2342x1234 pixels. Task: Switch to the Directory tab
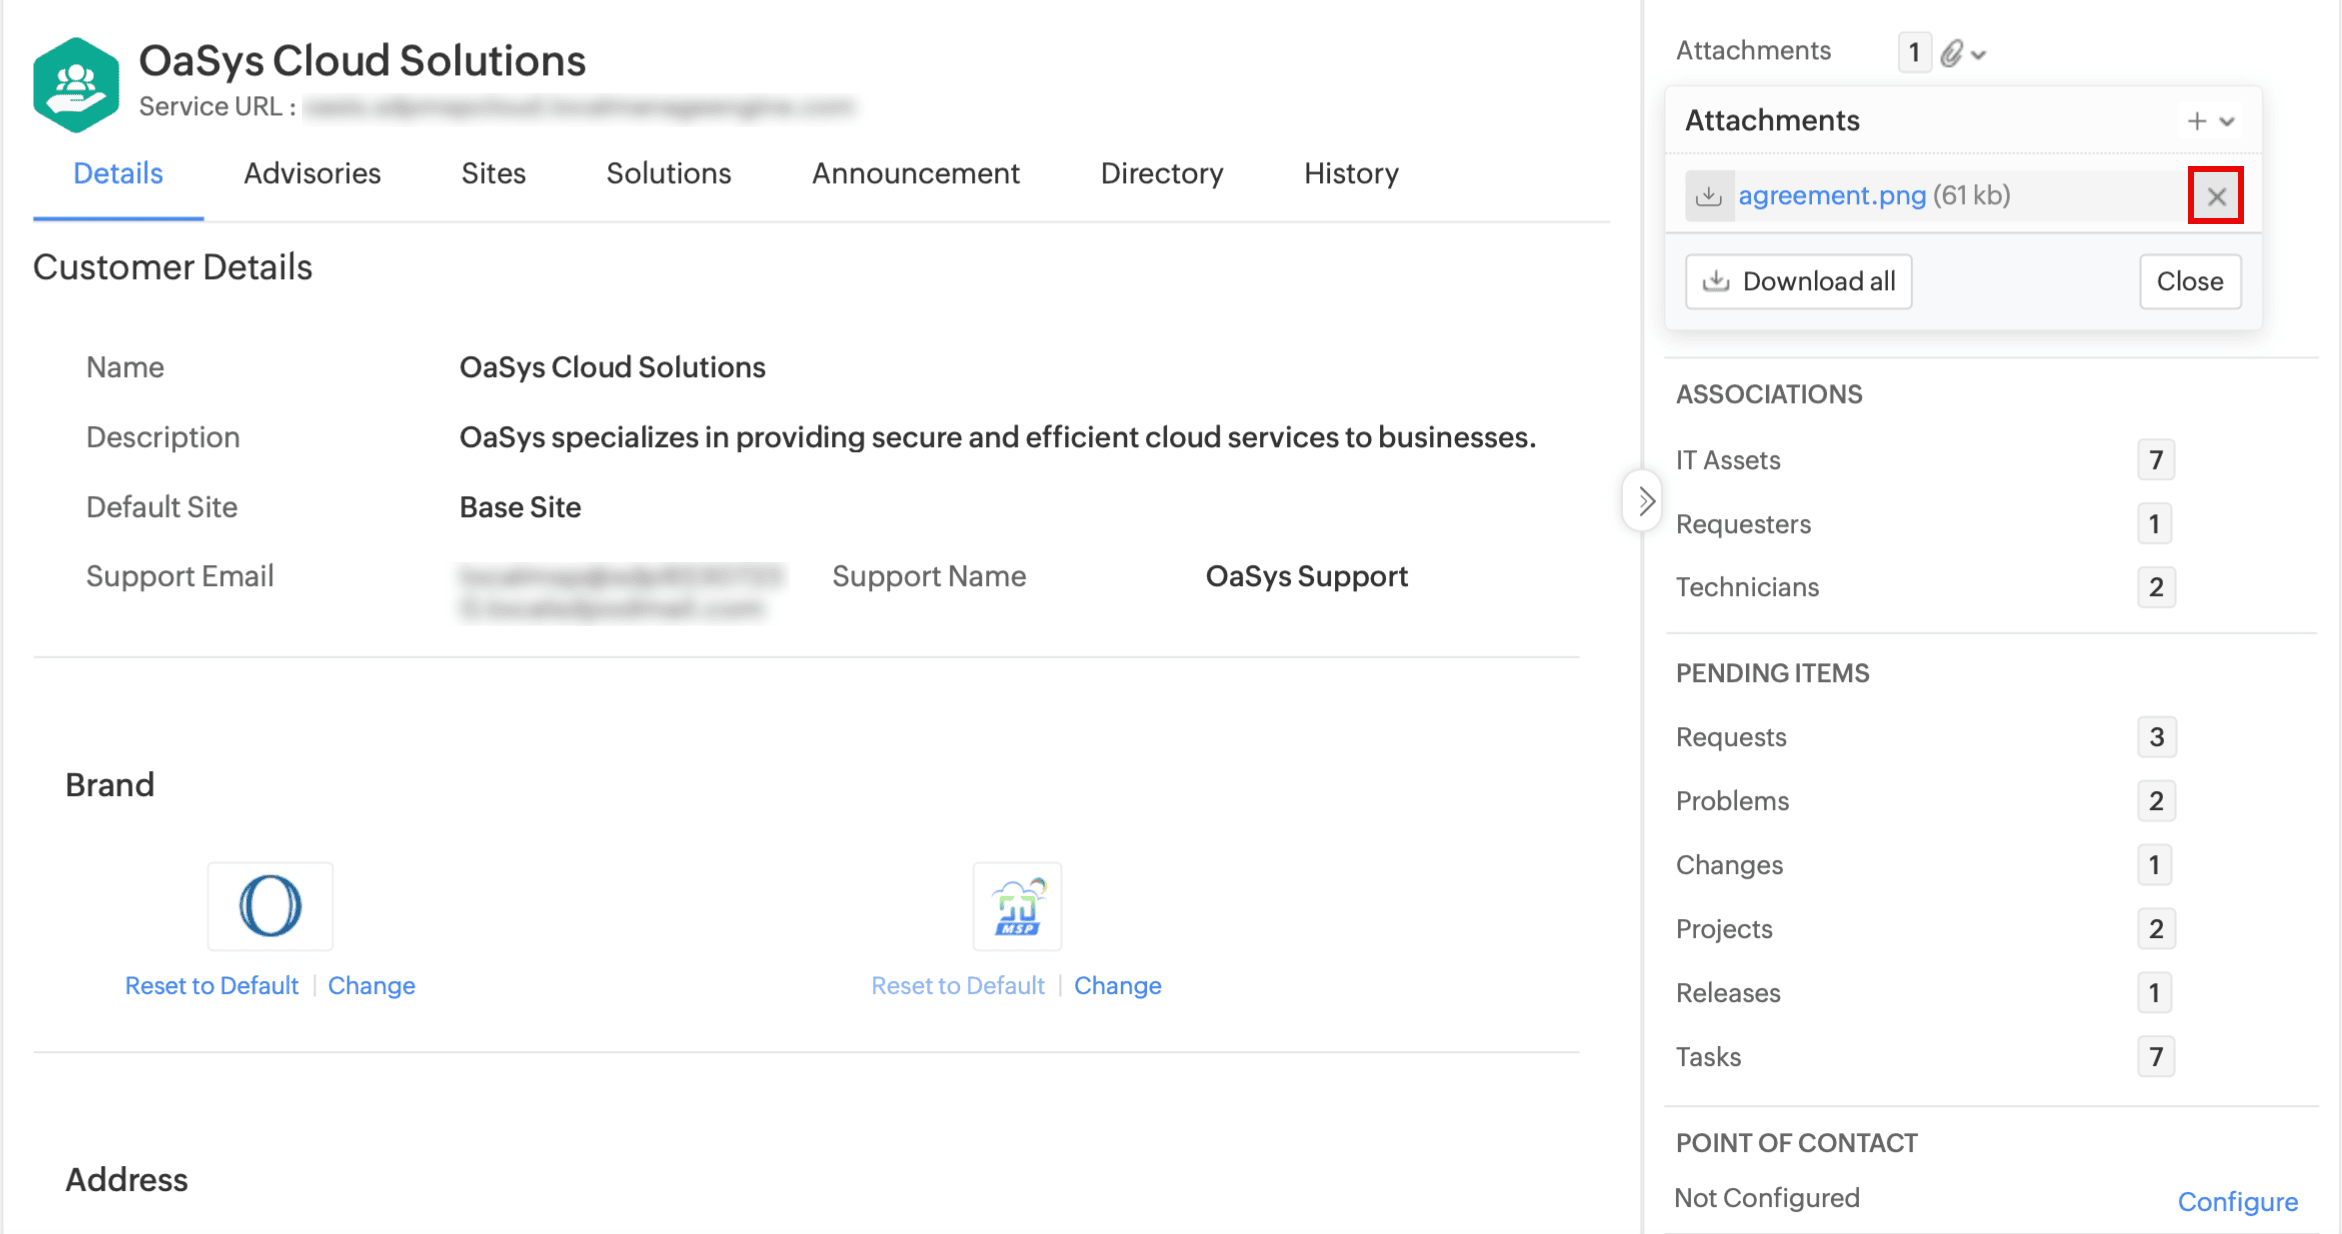1161,174
